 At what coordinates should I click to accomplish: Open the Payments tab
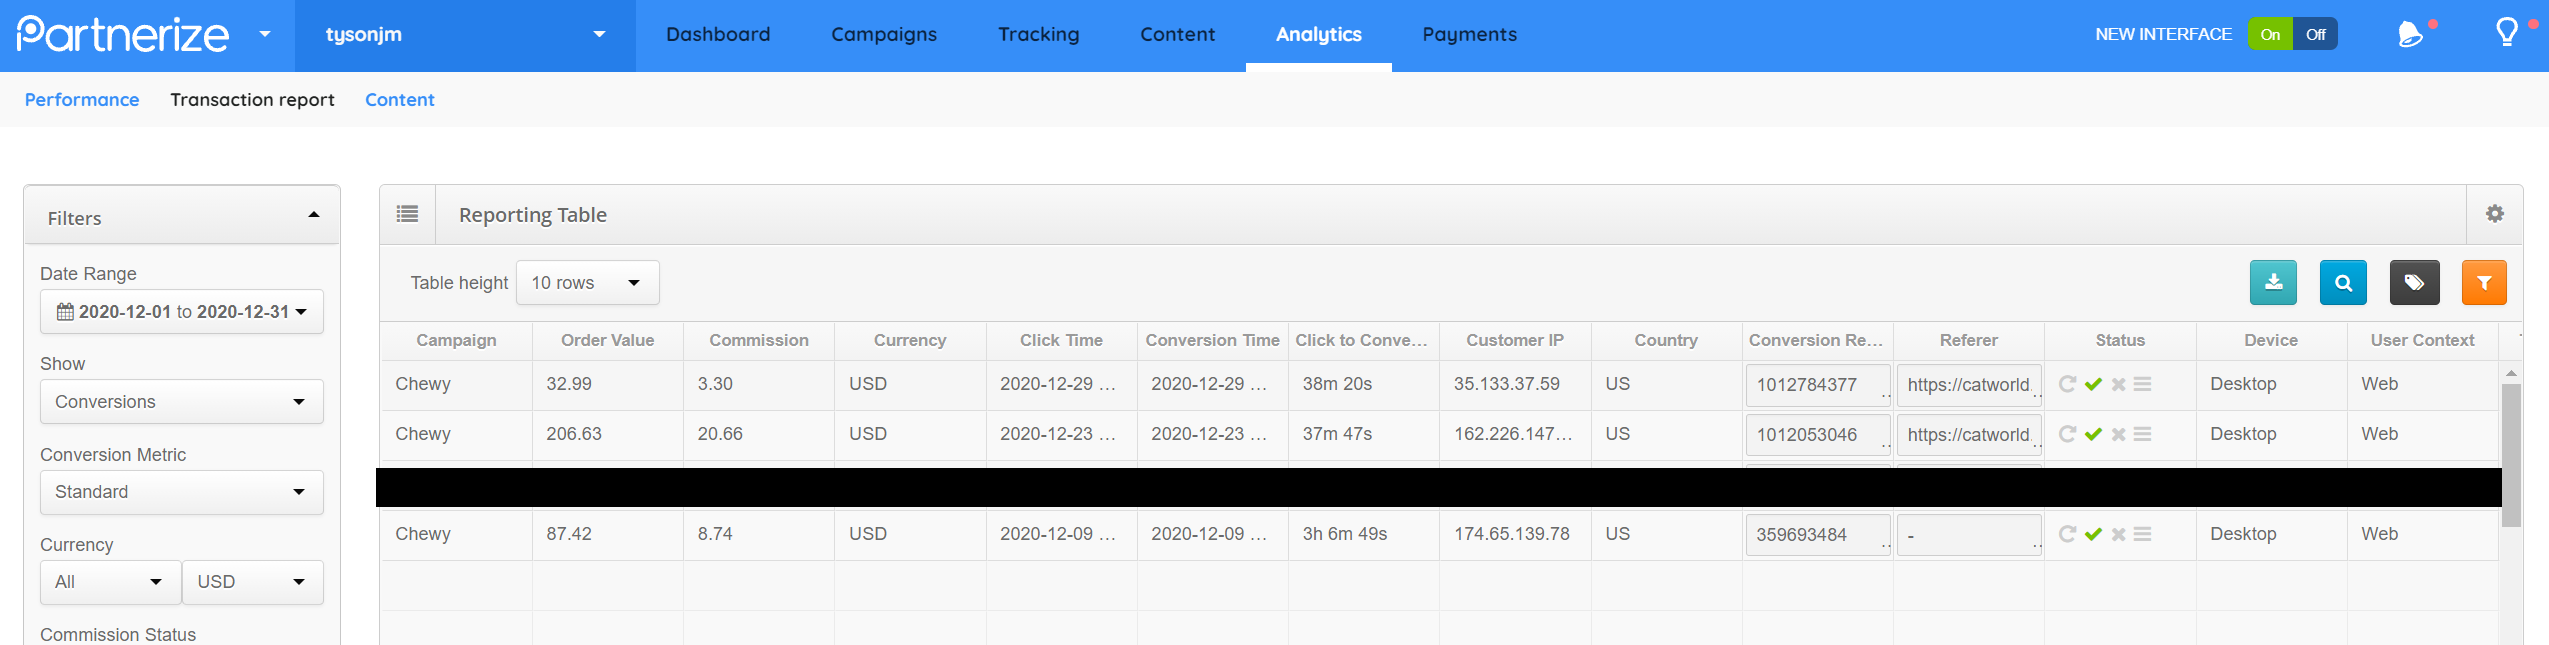tap(1470, 34)
